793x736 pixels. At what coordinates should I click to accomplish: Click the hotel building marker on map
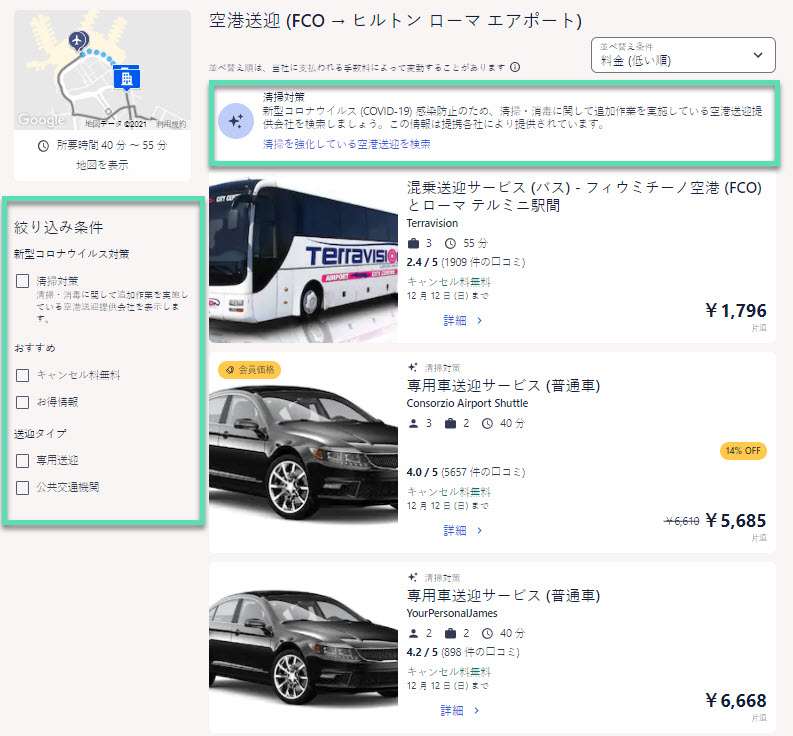pyautogui.click(x=126, y=78)
